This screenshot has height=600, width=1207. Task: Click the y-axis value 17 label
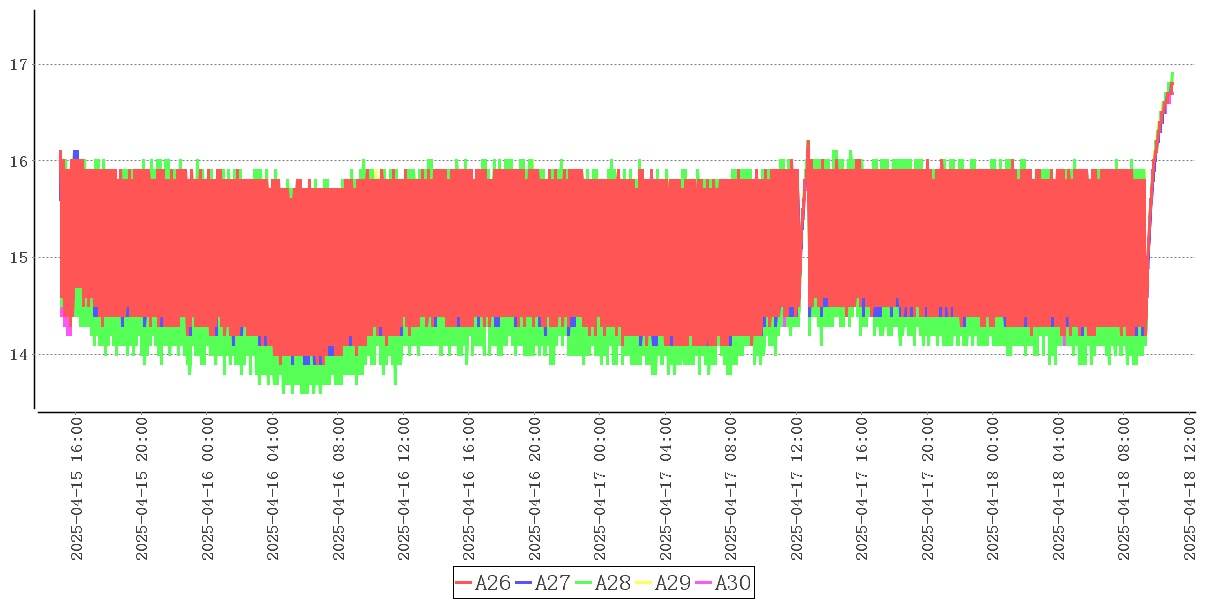[x=17, y=65]
